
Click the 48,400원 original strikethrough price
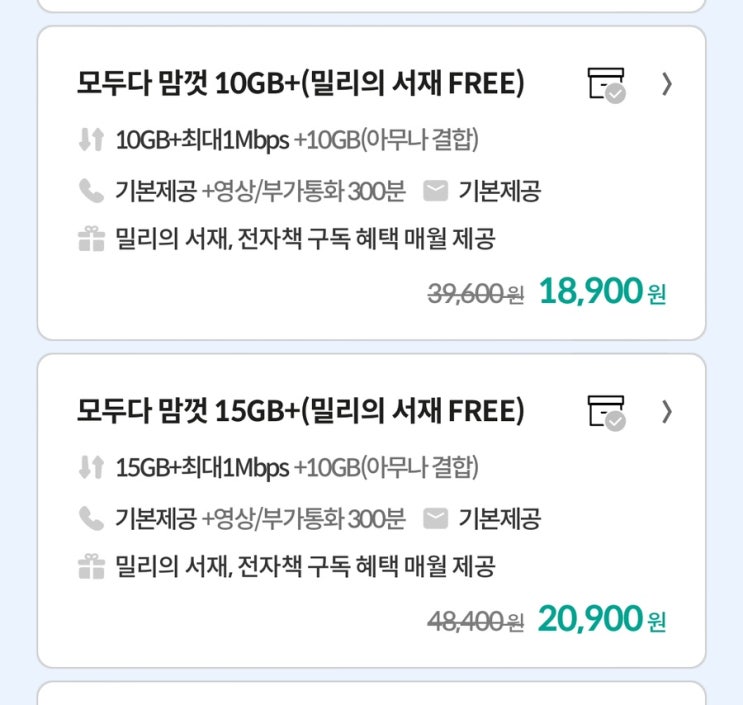[x=476, y=622]
